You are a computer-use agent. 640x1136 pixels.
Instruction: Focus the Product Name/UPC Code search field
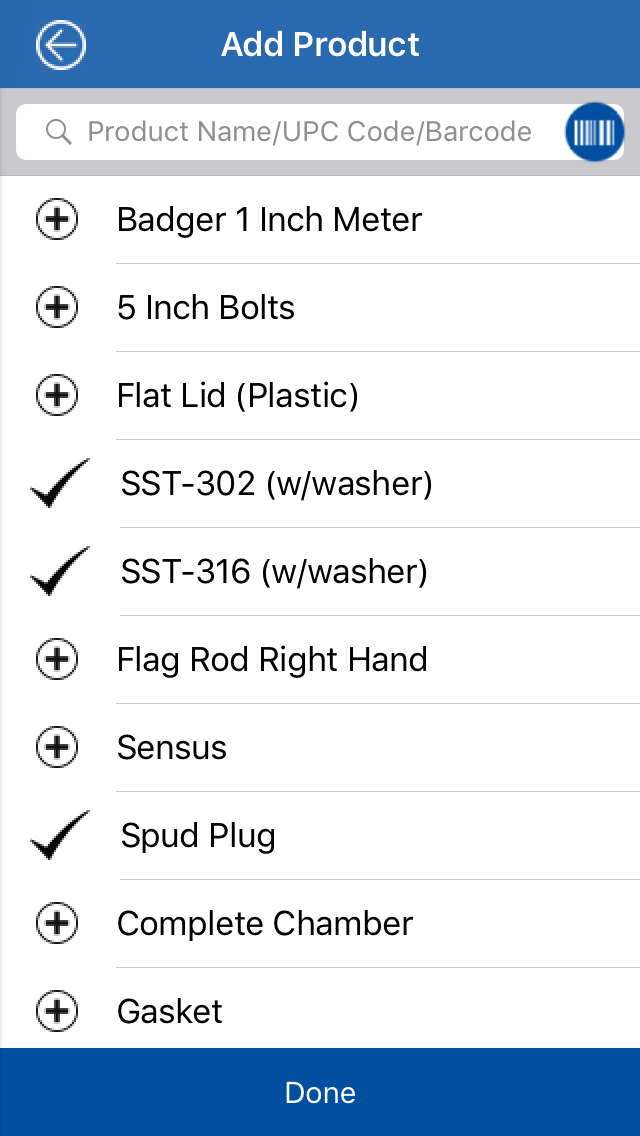[310, 132]
